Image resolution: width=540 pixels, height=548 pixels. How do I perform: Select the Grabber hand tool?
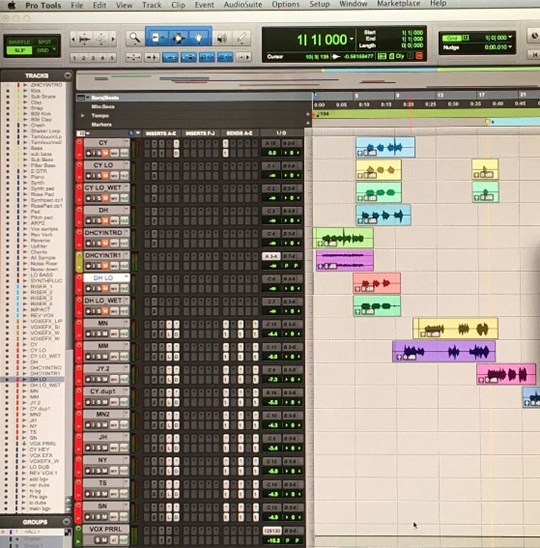click(x=199, y=37)
